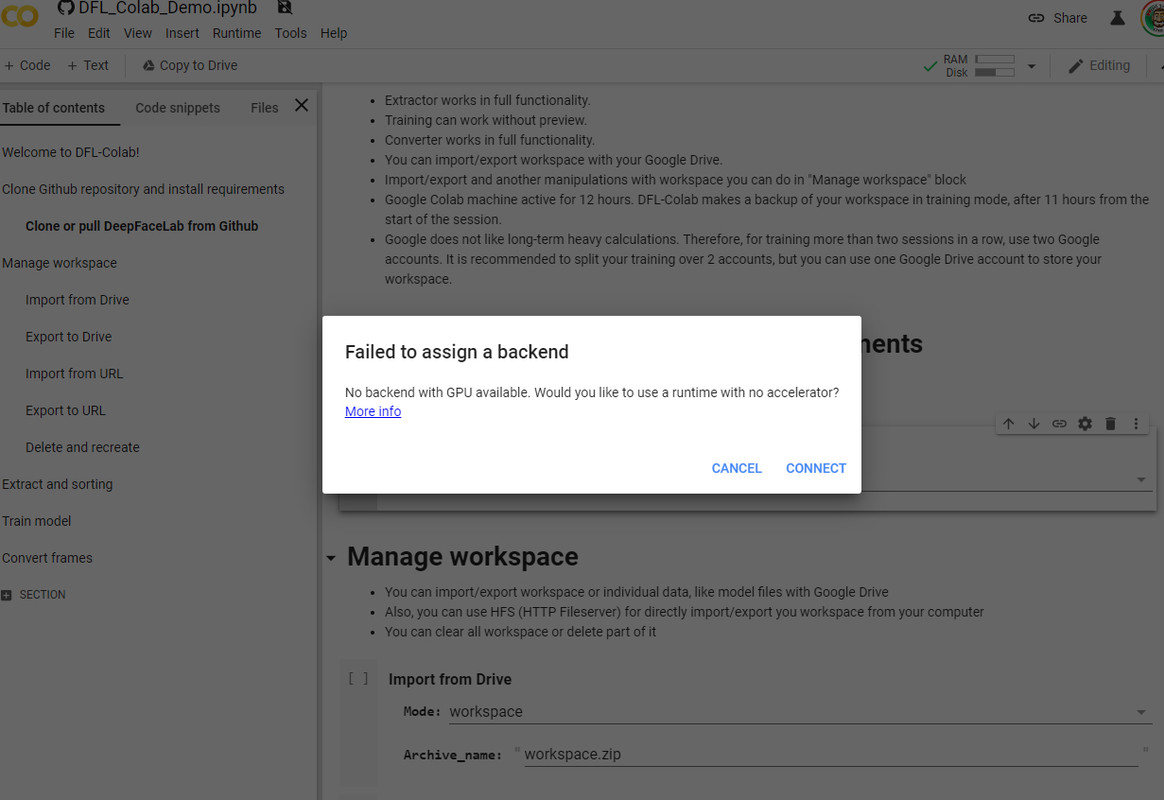
Task: Click the Archive_name input field
Action: click(831, 755)
